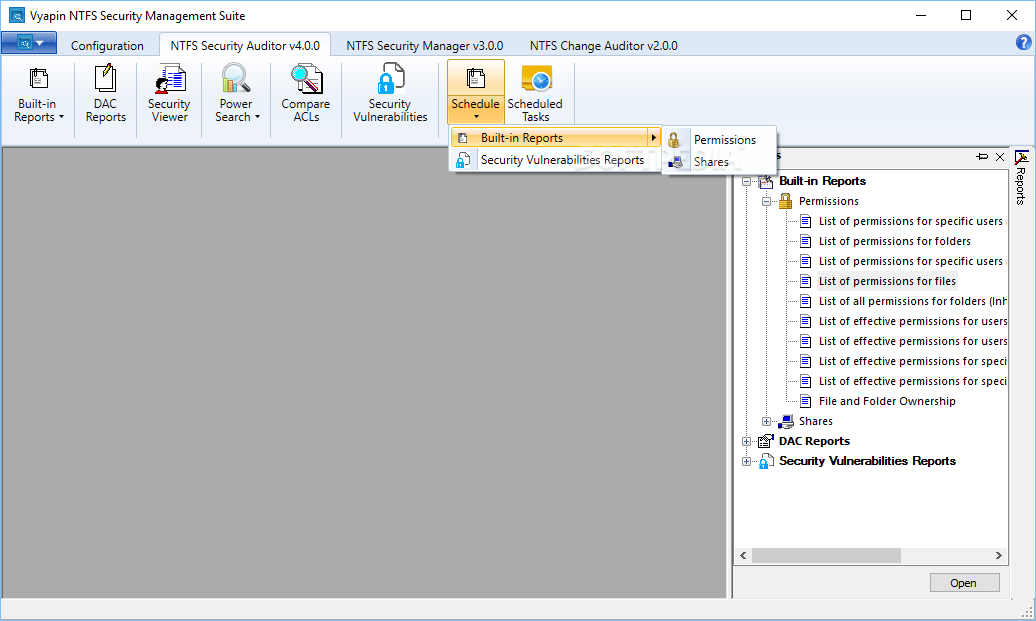Click the Shares computer icon in tree
The width and height of the screenshot is (1036, 621).
point(786,421)
